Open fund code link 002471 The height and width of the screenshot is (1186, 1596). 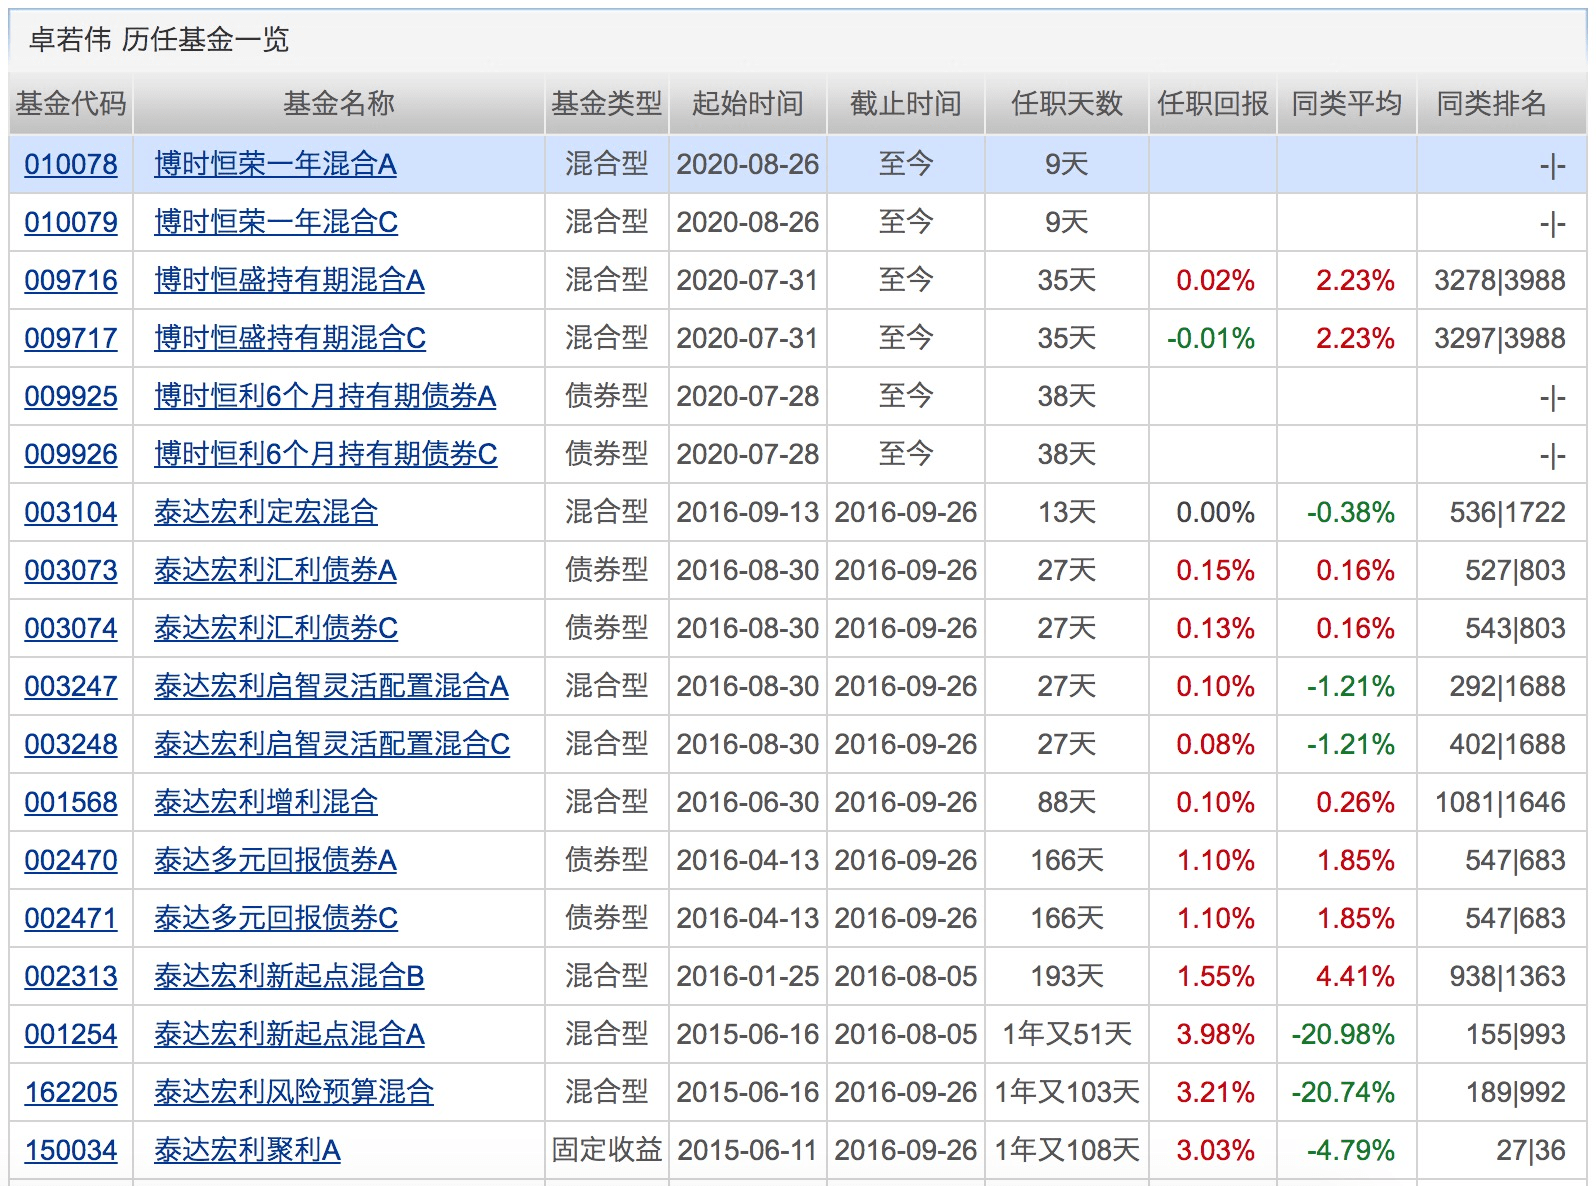(71, 918)
